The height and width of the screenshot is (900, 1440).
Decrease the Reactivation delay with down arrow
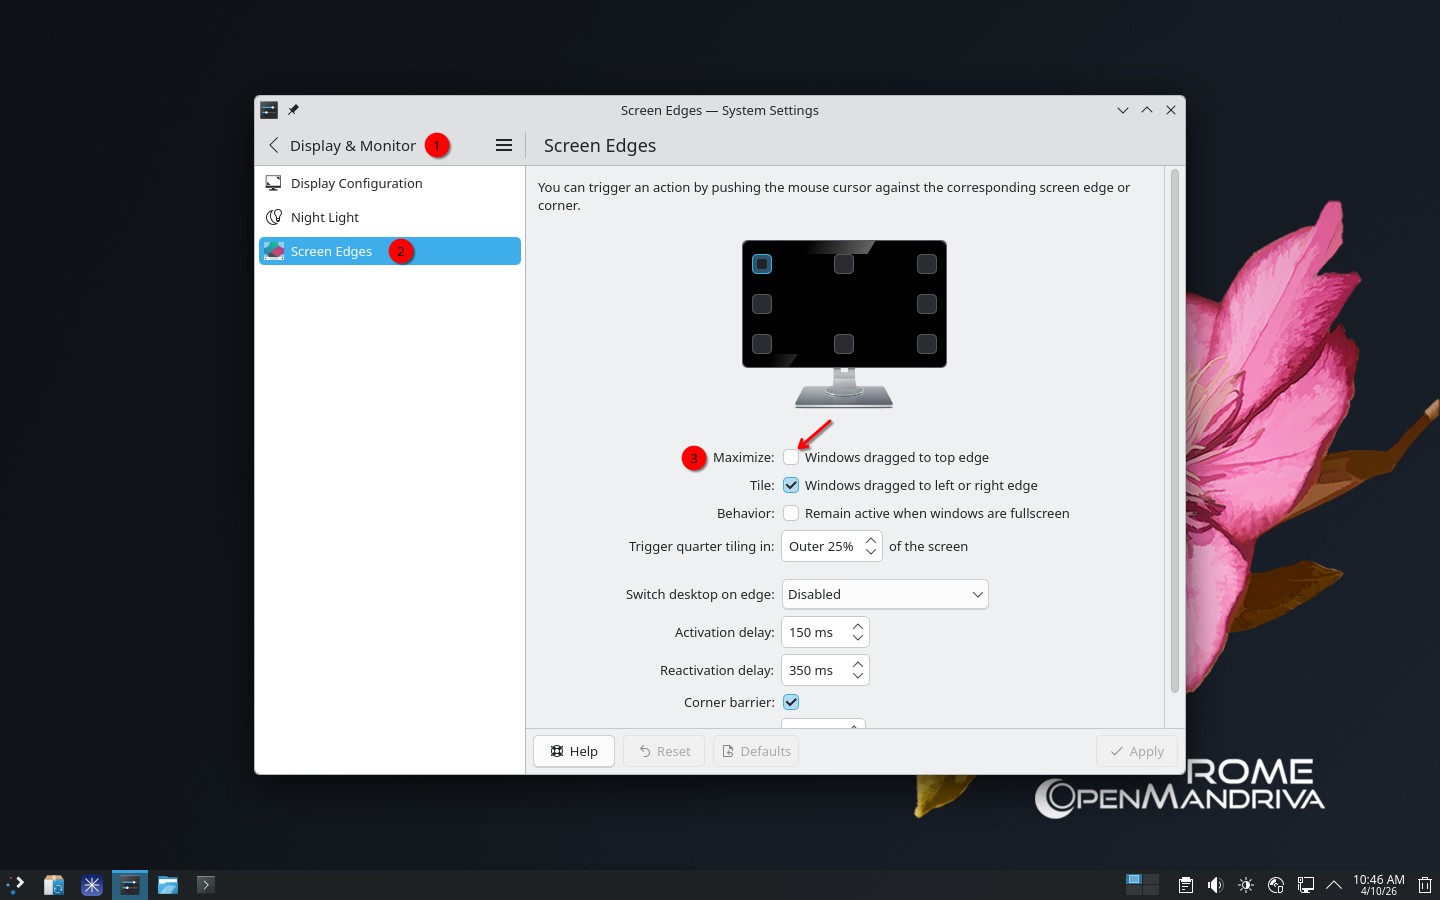pyautogui.click(x=858, y=676)
